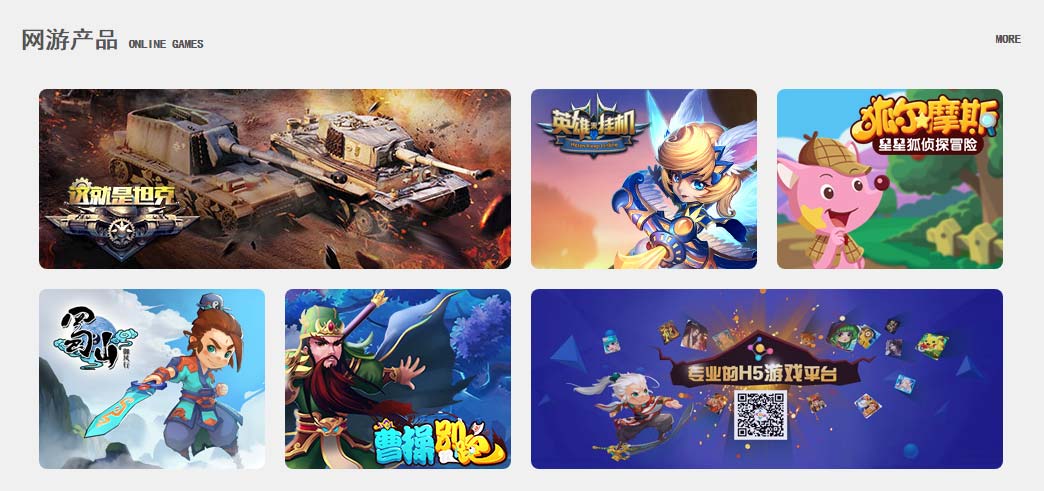
Task: Open the MORE online games link
Action: [x=1007, y=39]
